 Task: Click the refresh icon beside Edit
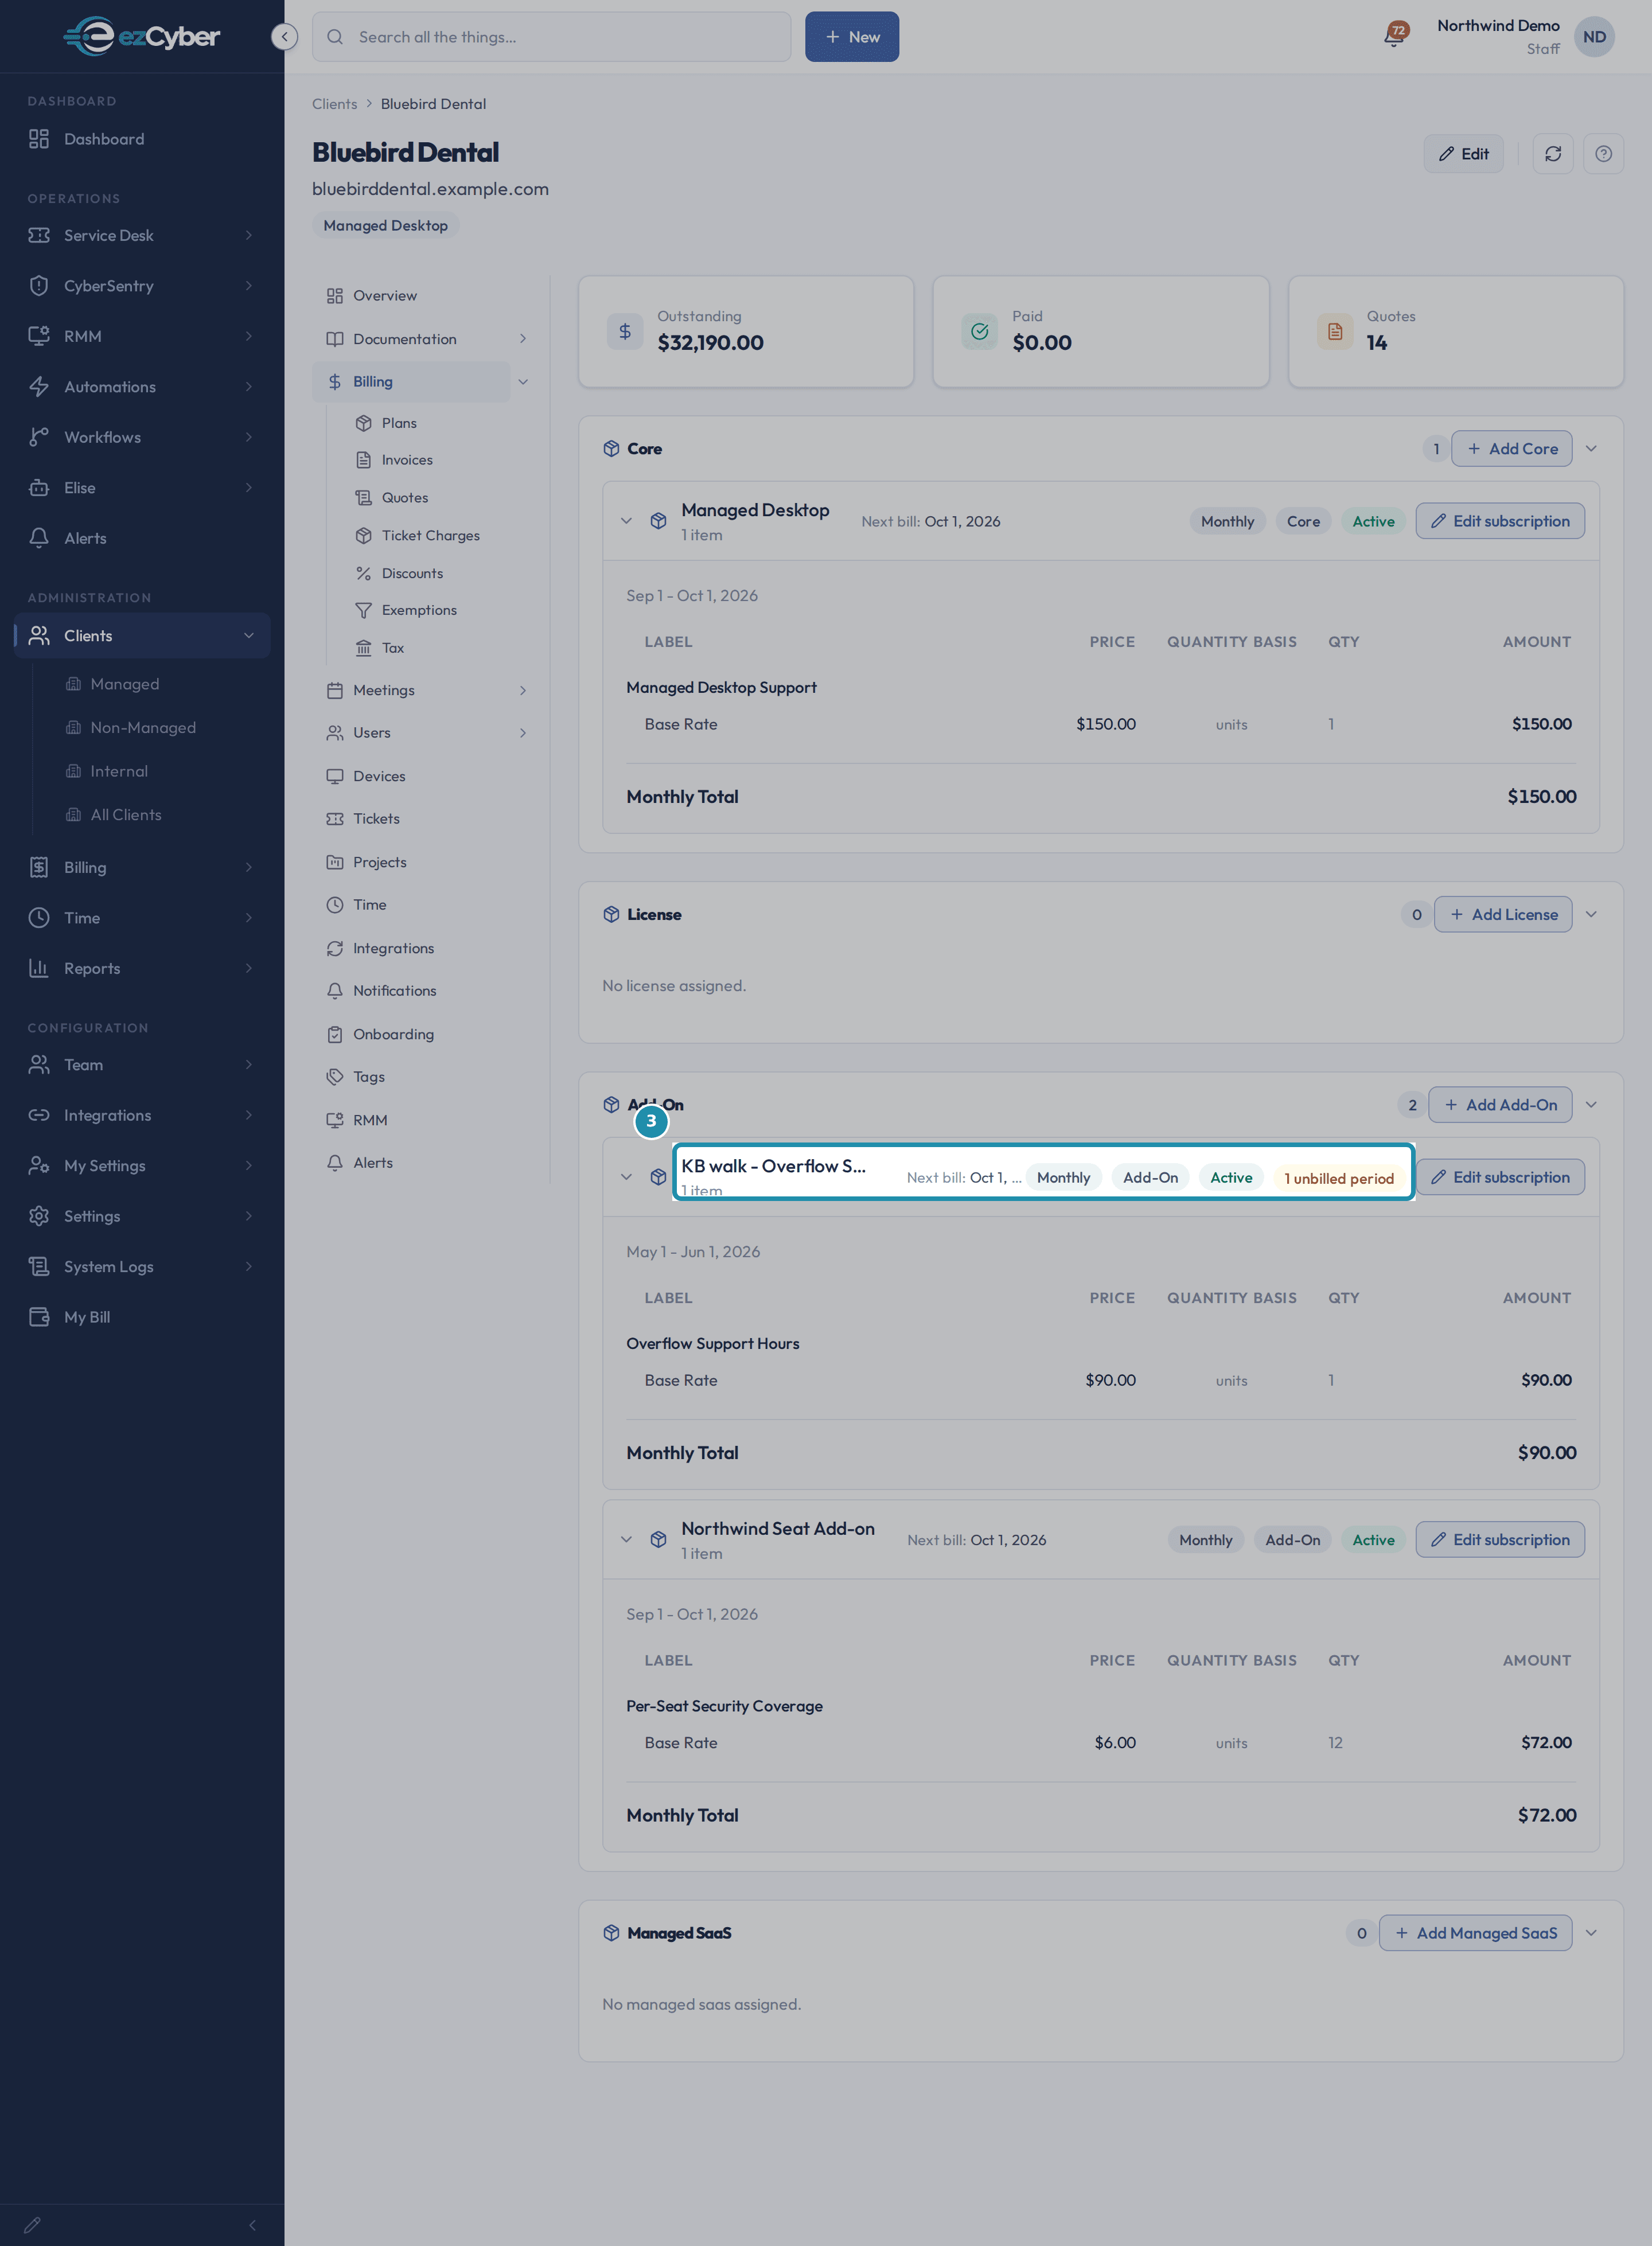[1553, 154]
